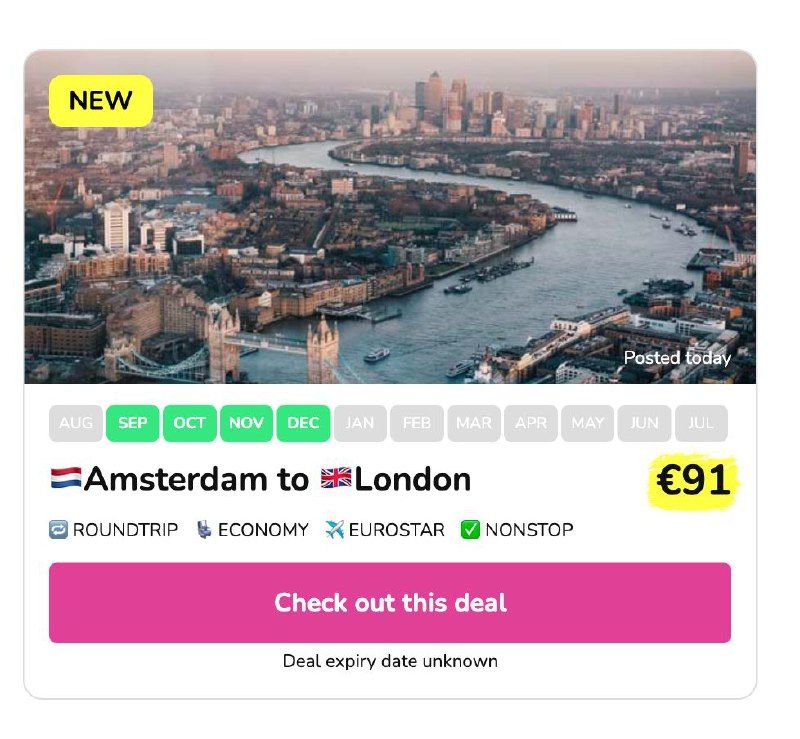800x739 pixels.
Task: Select the NOV month tab
Action: pyautogui.click(x=246, y=423)
